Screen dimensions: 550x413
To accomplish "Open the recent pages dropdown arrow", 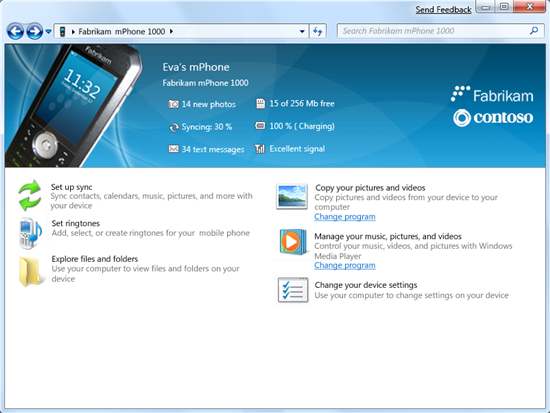I will [48, 32].
